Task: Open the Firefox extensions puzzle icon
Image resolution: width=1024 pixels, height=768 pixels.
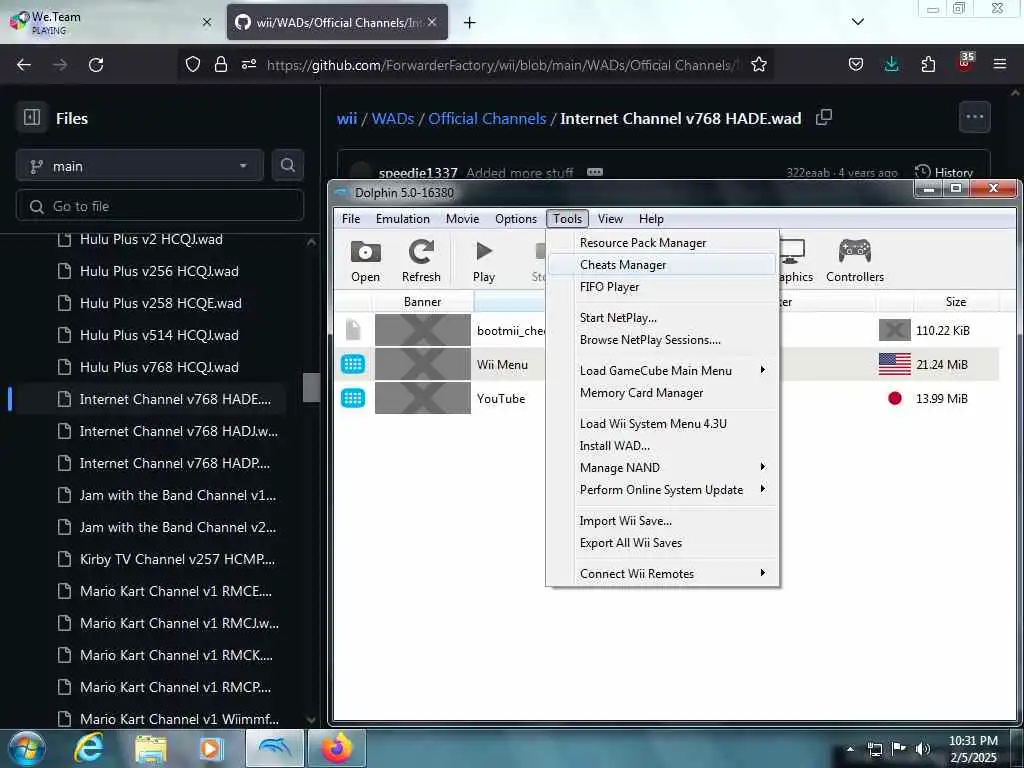Action: [928, 65]
